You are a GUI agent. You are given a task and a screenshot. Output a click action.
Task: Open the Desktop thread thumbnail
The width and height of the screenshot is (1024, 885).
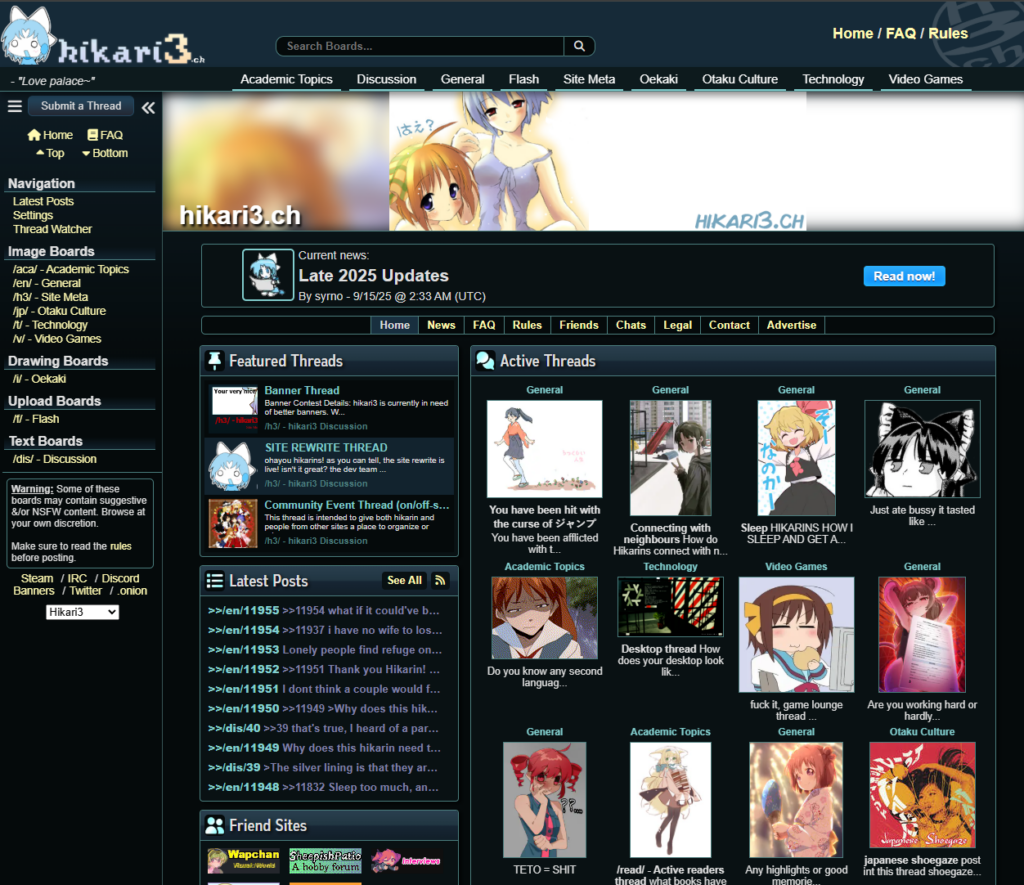[x=670, y=607]
